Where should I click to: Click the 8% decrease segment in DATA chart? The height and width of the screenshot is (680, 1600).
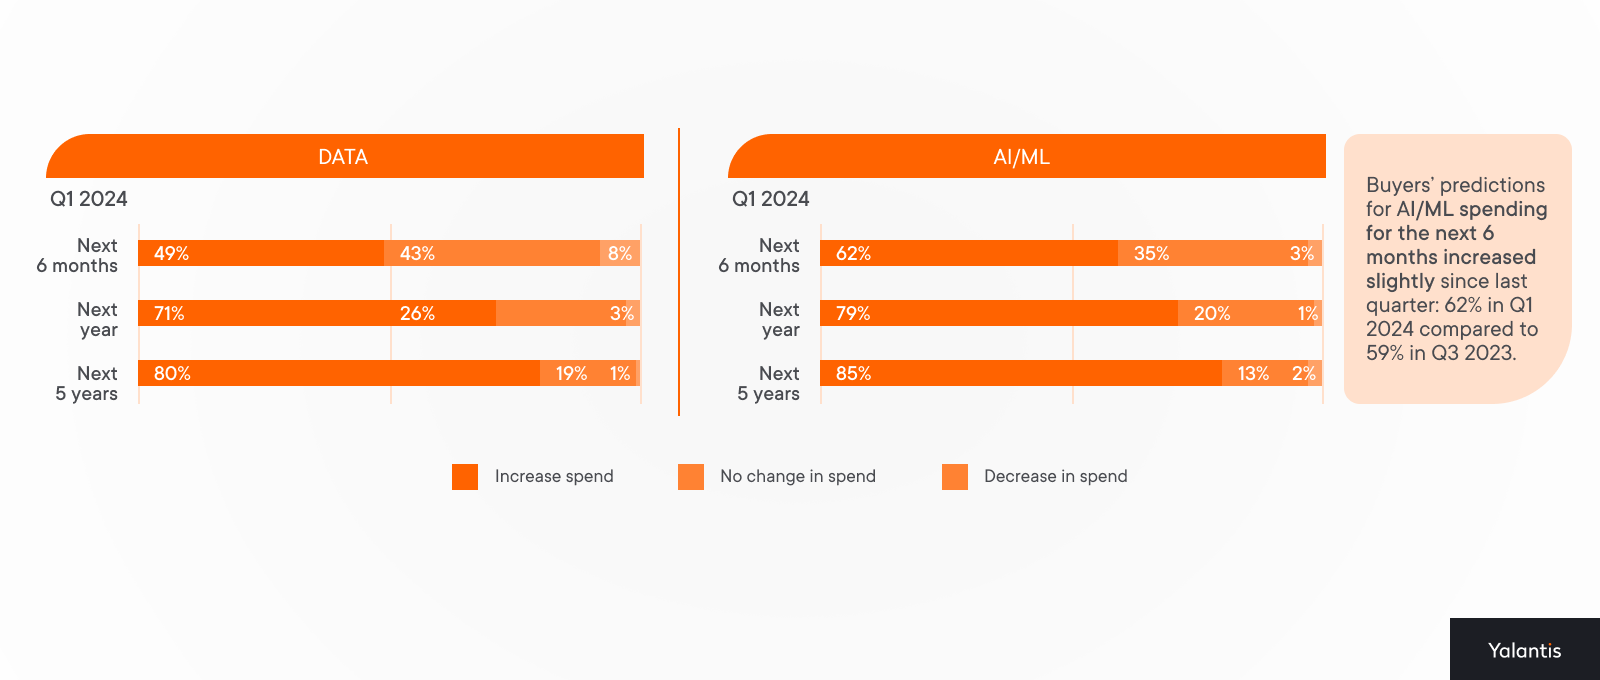620,253
